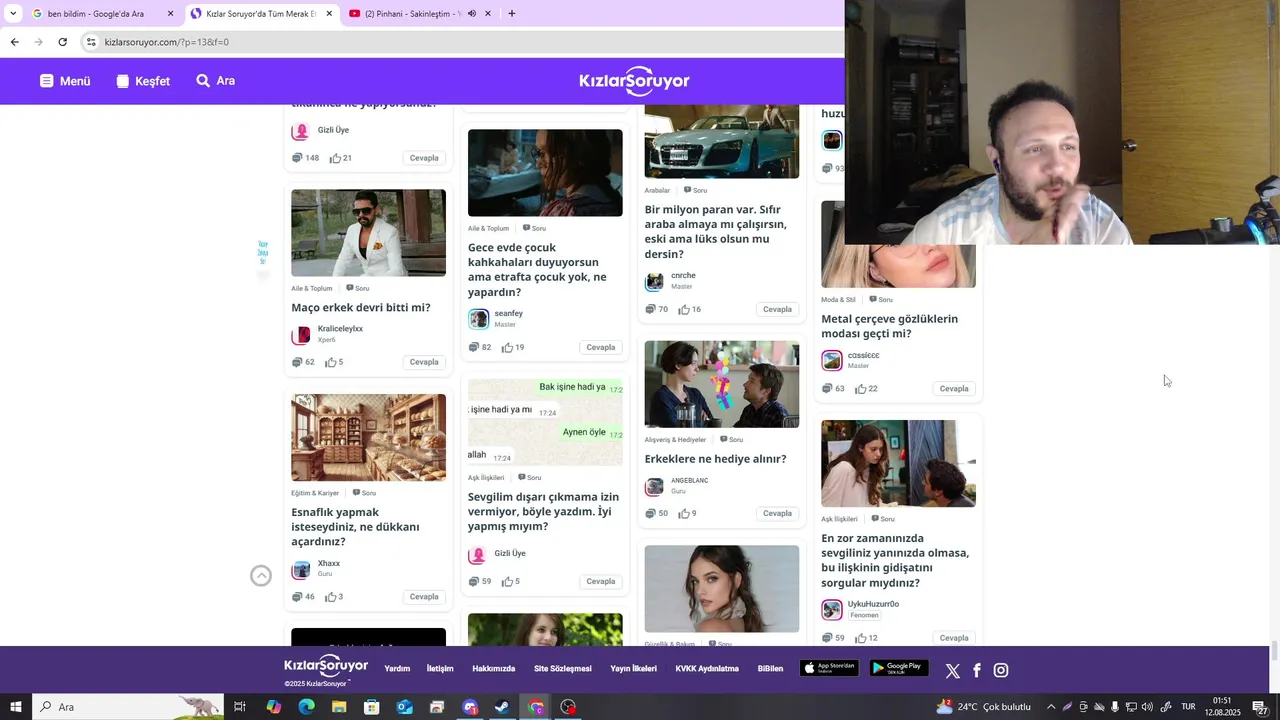Open the blue convertible car thumbnail
Image resolution: width=1280 pixels, height=720 pixels.
click(x=721, y=141)
